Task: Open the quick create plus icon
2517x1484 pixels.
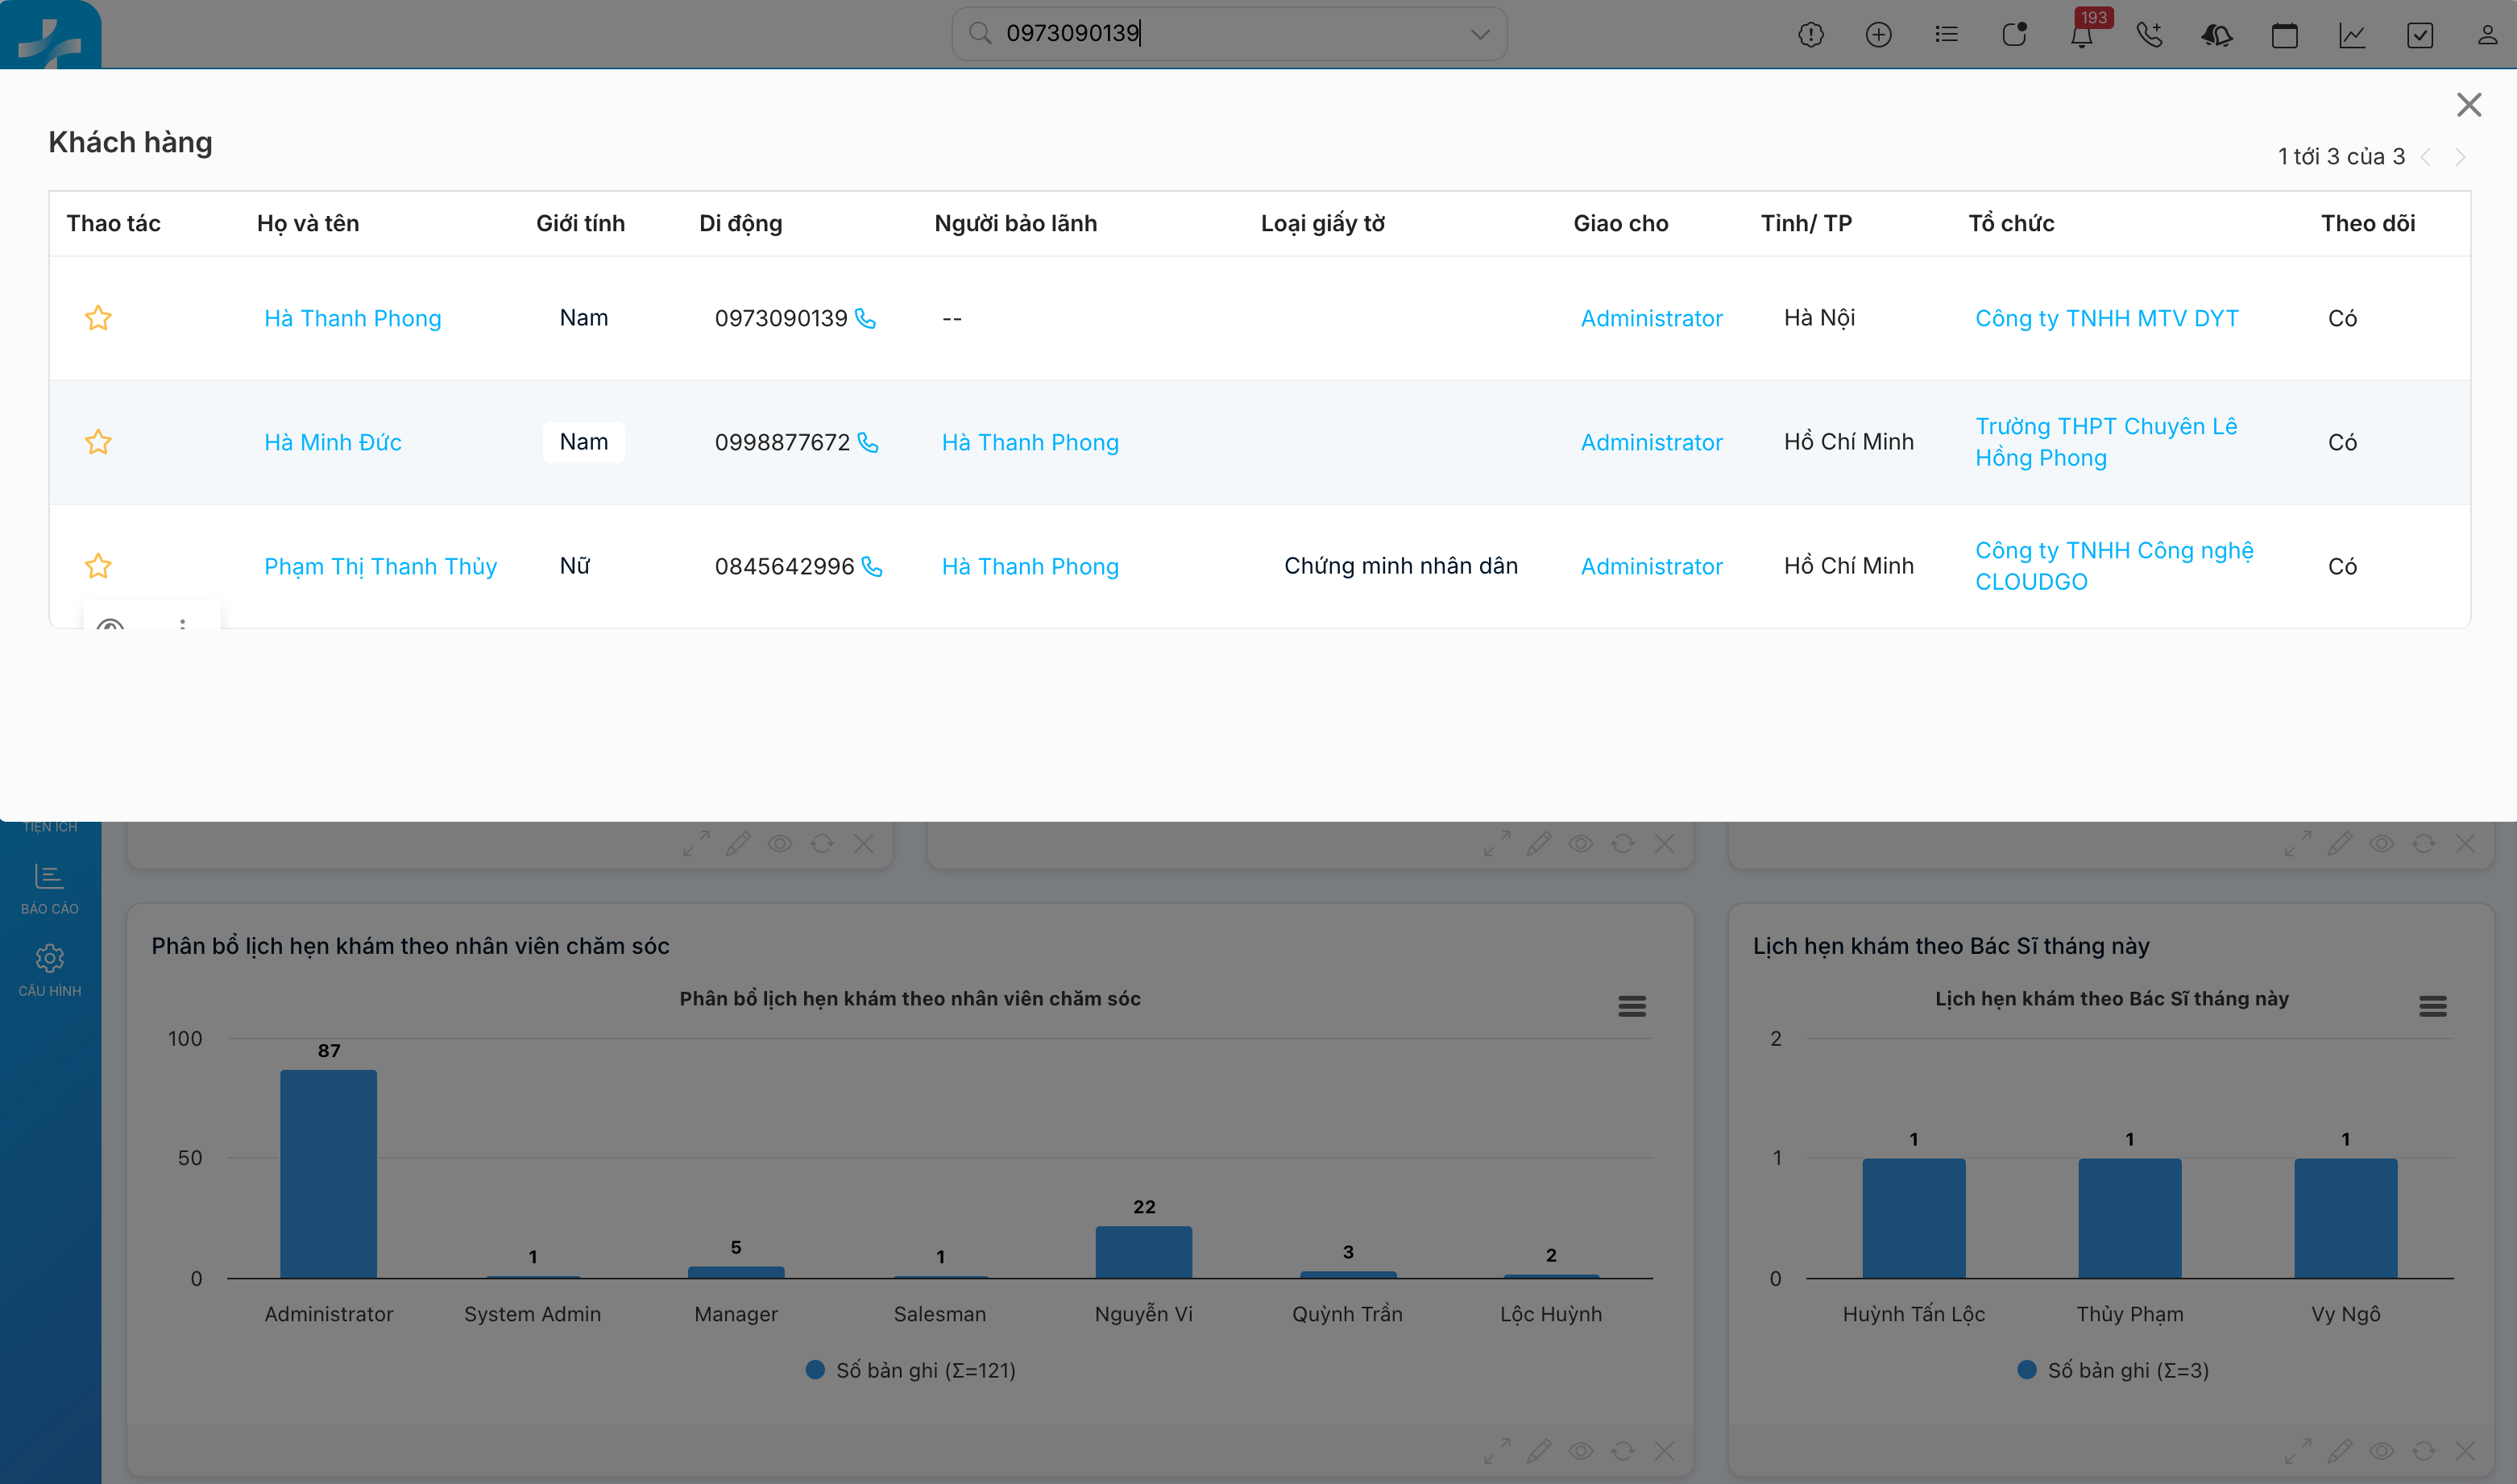Action: [x=1878, y=36]
